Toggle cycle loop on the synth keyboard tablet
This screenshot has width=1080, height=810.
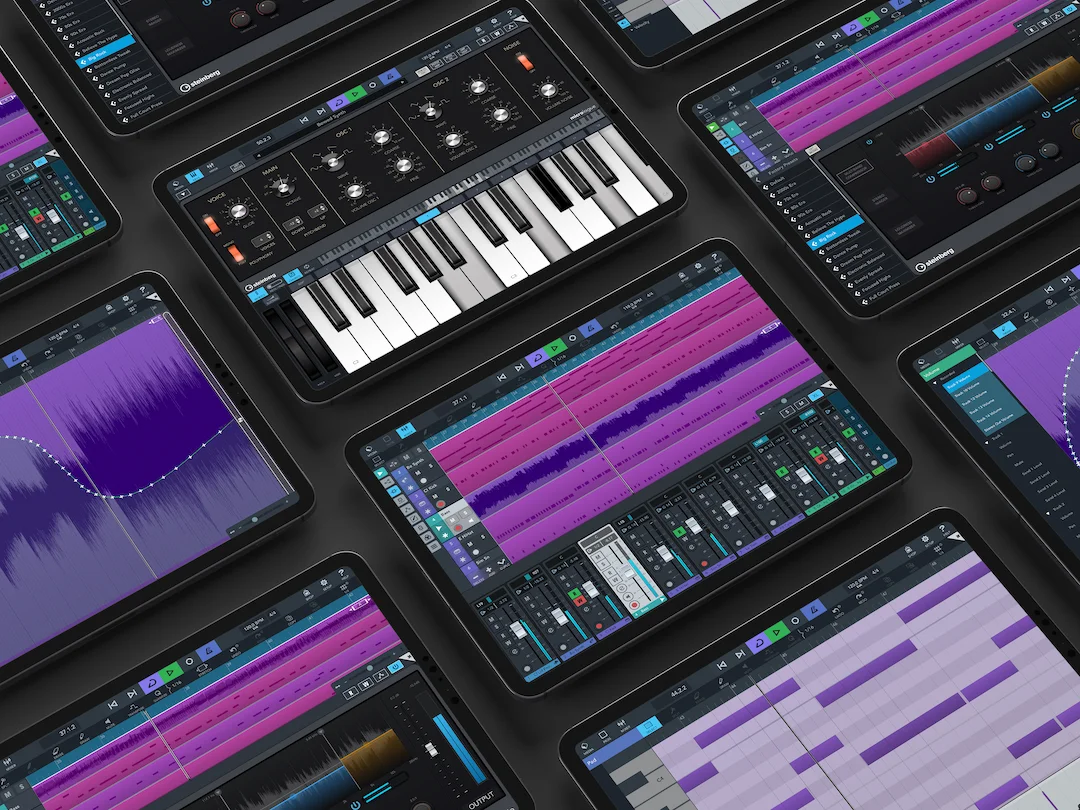coord(338,103)
